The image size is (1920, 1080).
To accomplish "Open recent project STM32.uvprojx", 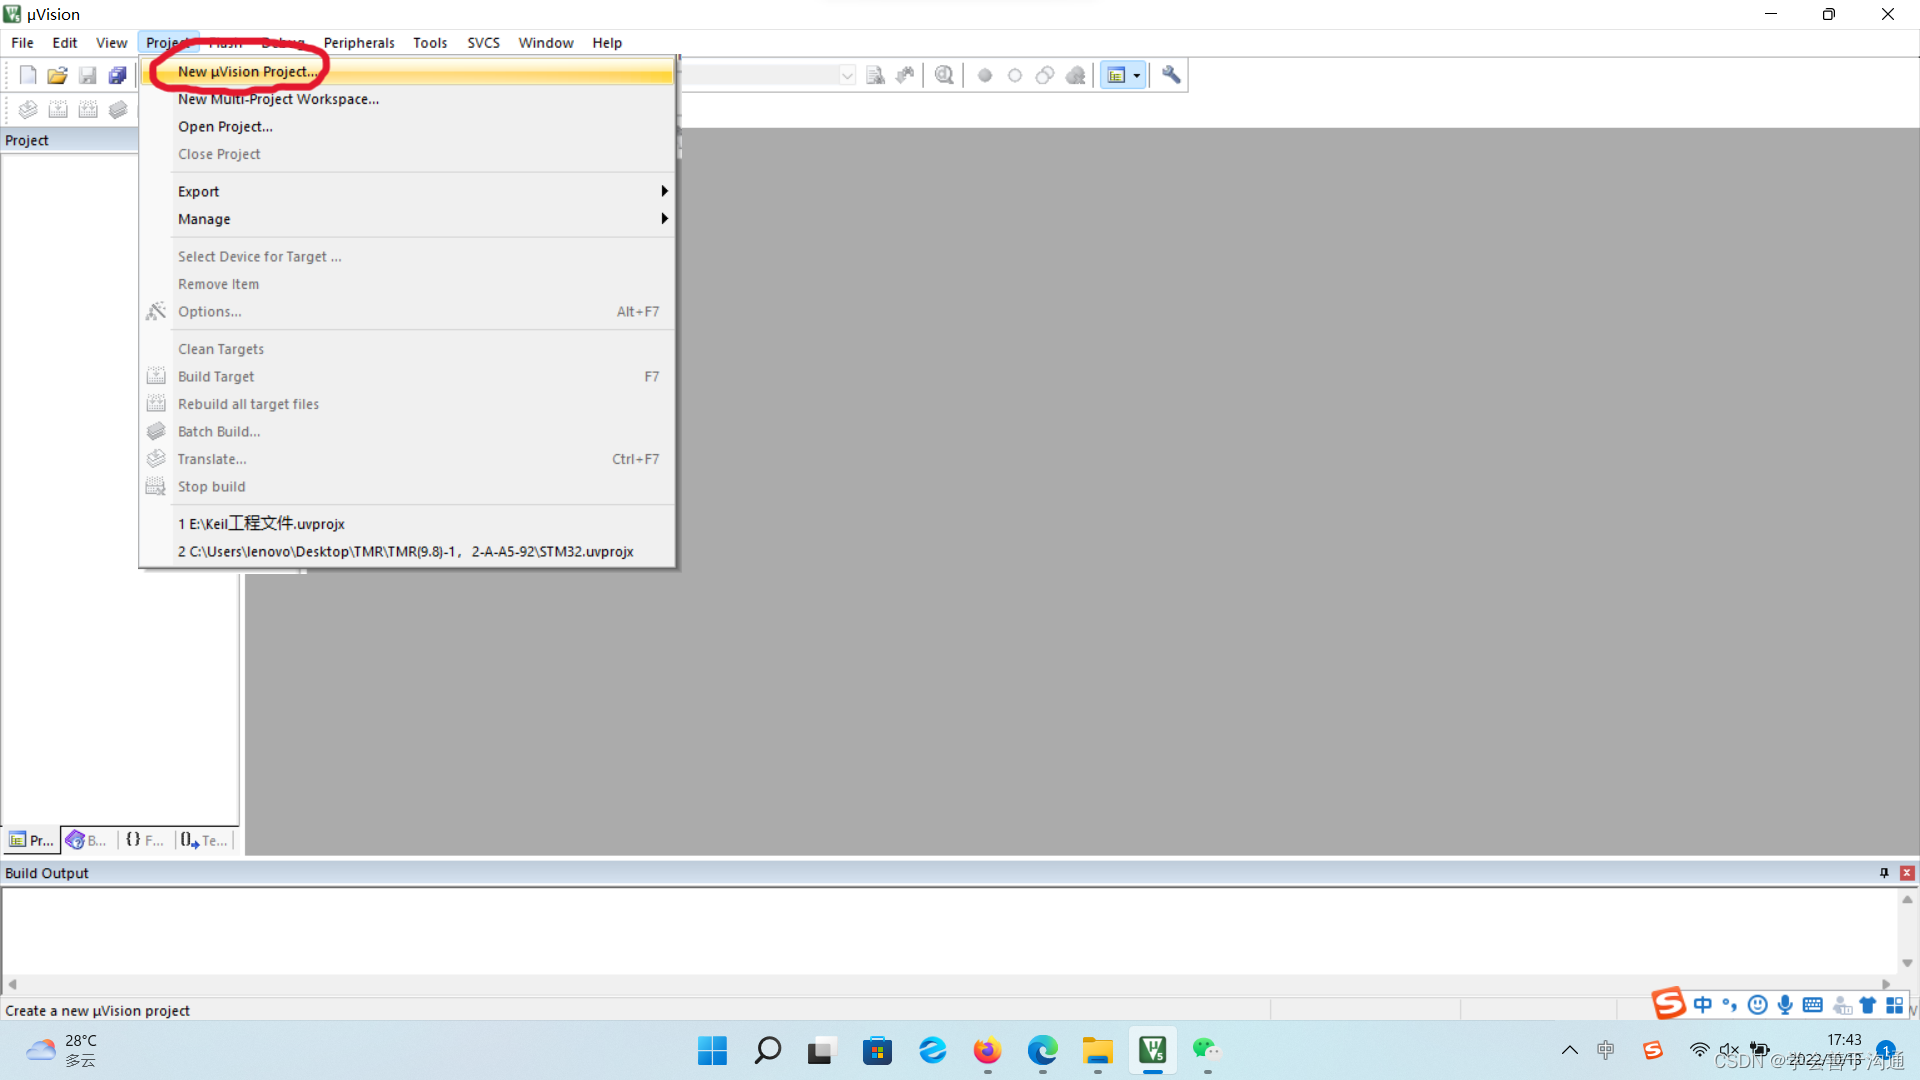I will click(405, 551).
